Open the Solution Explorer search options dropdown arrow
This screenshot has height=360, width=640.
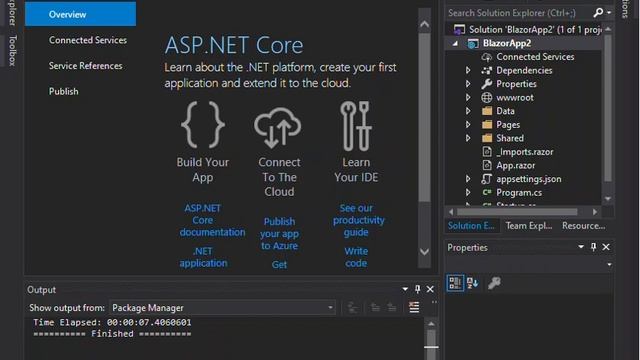(x=609, y=13)
